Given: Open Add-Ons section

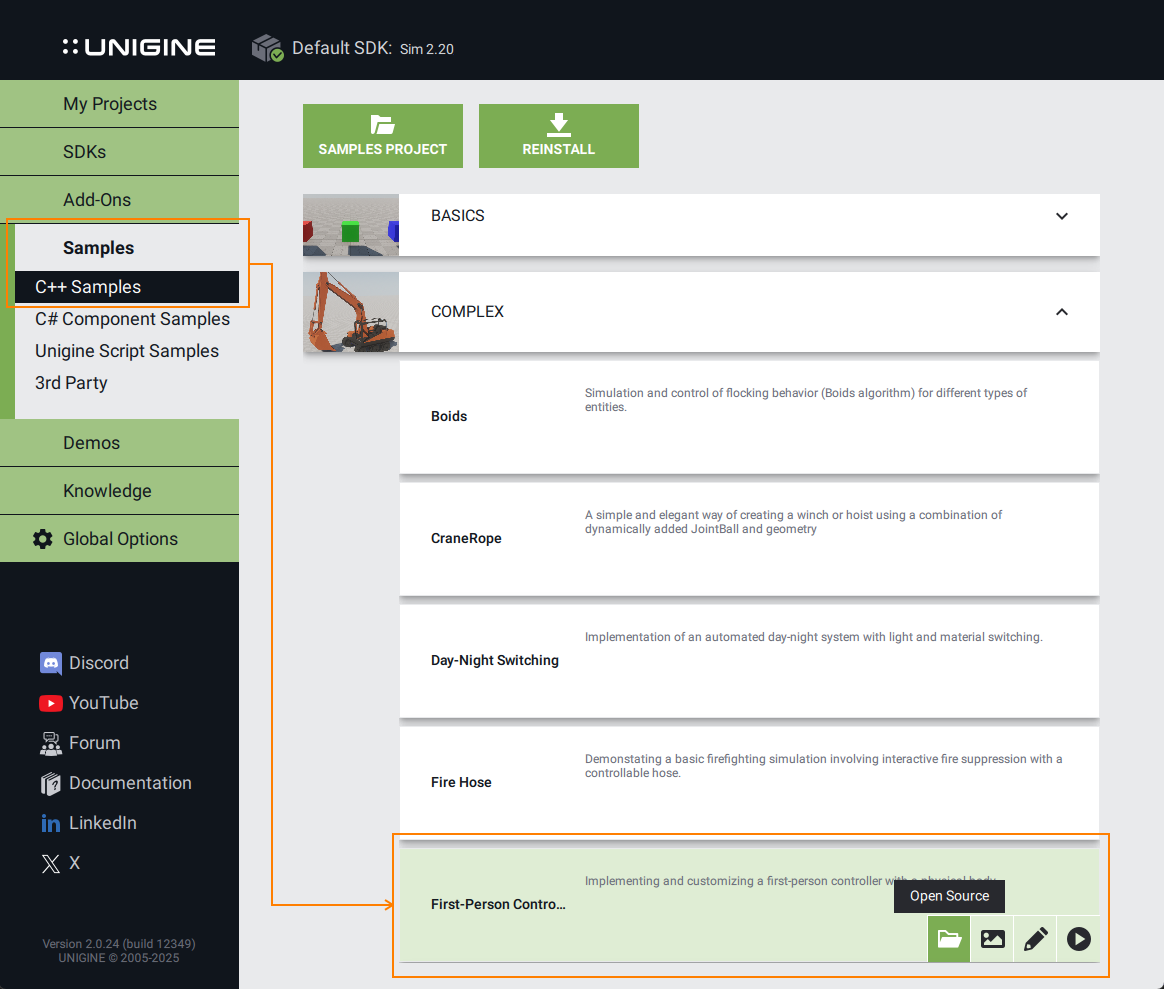Looking at the screenshot, I should click(x=120, y=200).
